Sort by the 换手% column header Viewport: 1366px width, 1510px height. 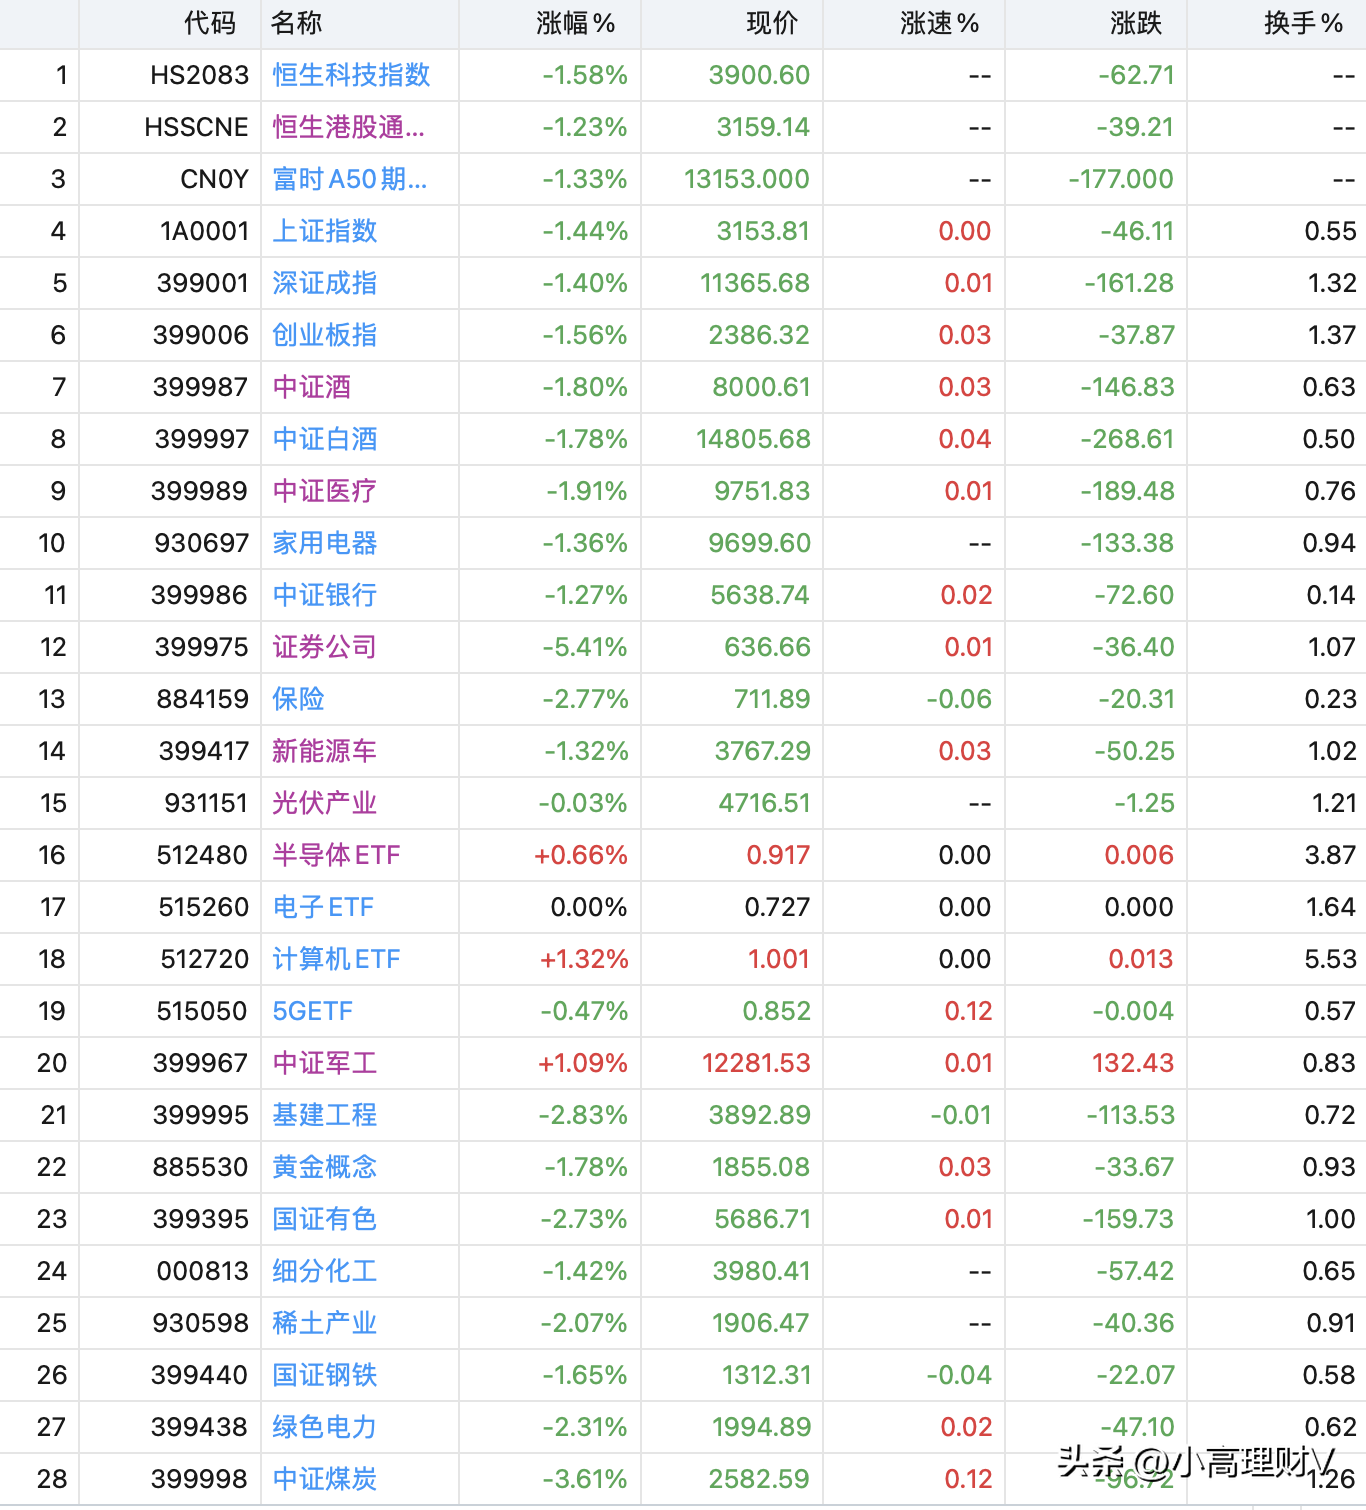pos(1303,23)
